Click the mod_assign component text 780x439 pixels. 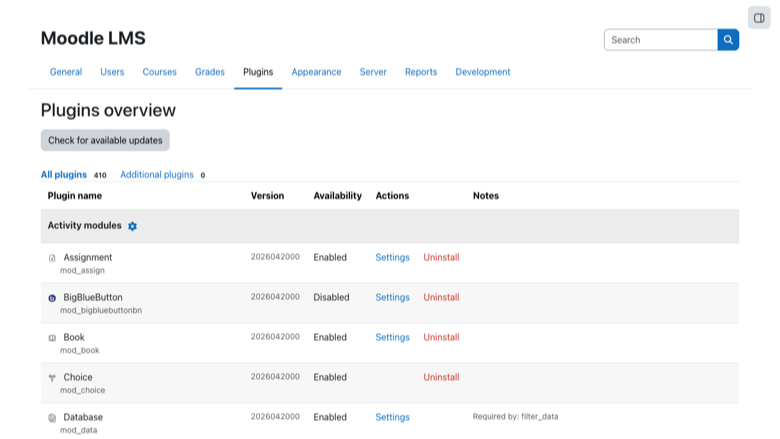coord(82,270)
